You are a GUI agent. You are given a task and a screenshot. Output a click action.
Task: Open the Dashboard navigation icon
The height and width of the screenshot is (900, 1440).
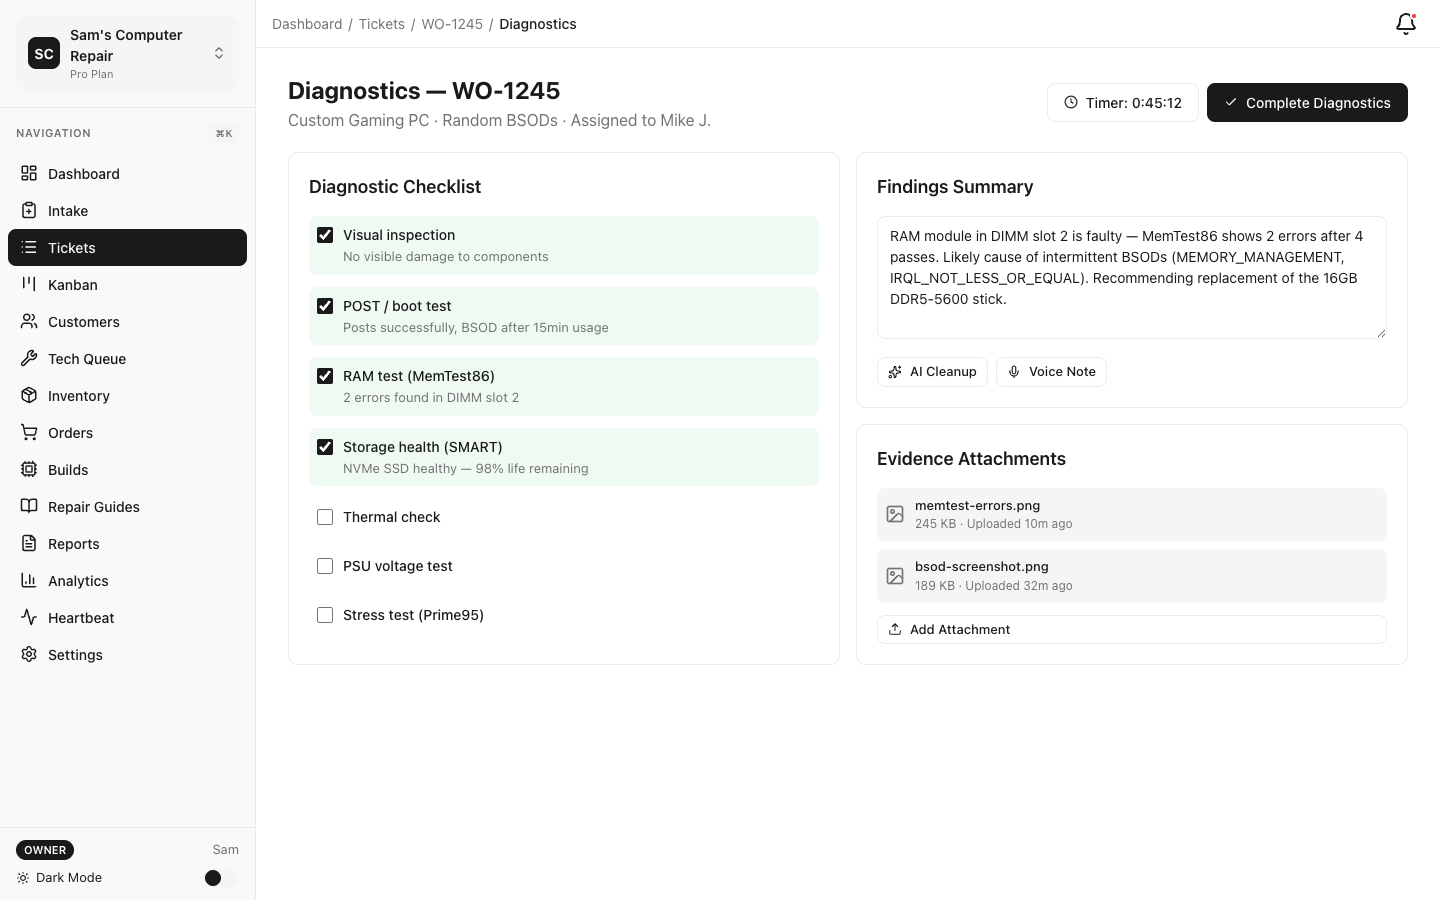coord(29,173)
